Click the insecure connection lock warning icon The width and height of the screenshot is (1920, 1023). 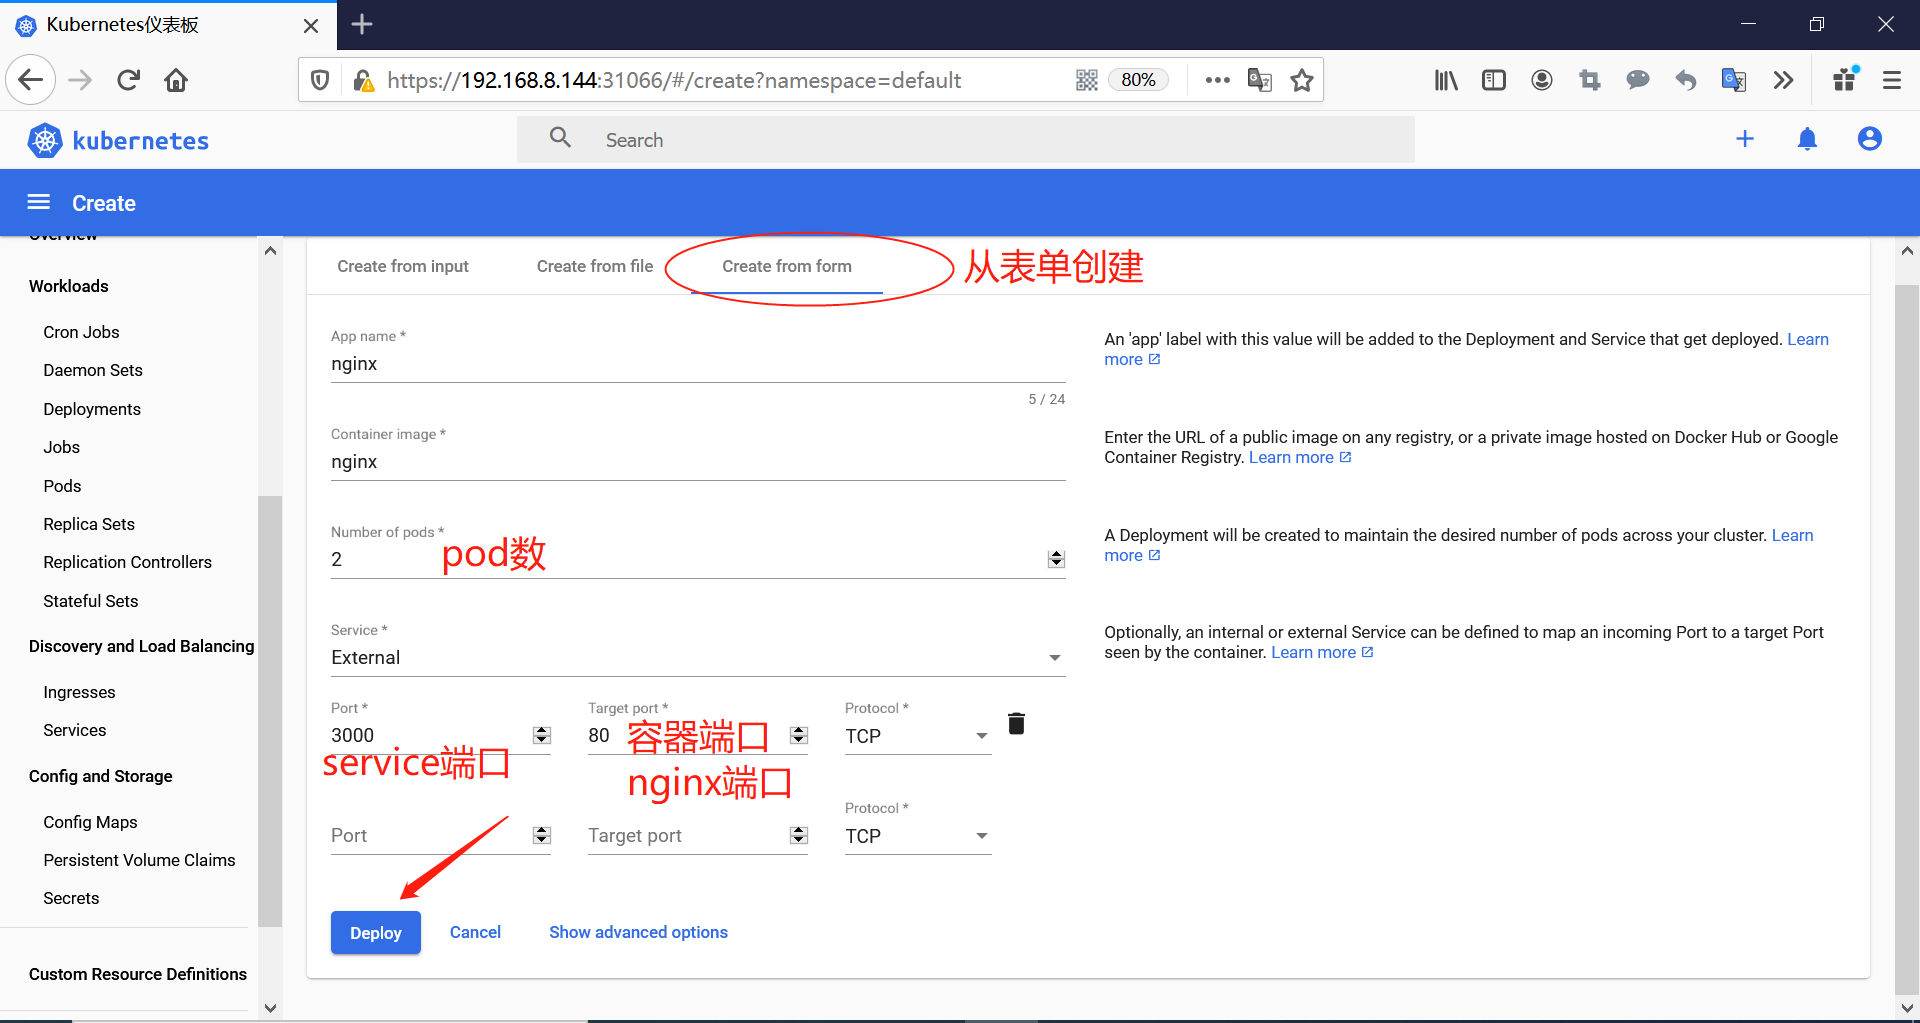click(x=363, y=80)
